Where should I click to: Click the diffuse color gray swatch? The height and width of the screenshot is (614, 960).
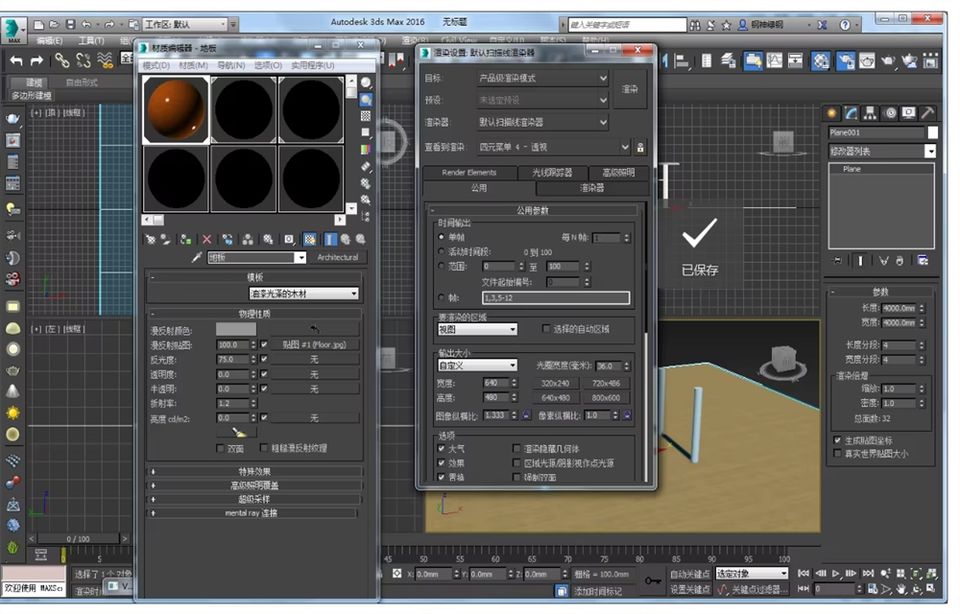coord(236,329)
